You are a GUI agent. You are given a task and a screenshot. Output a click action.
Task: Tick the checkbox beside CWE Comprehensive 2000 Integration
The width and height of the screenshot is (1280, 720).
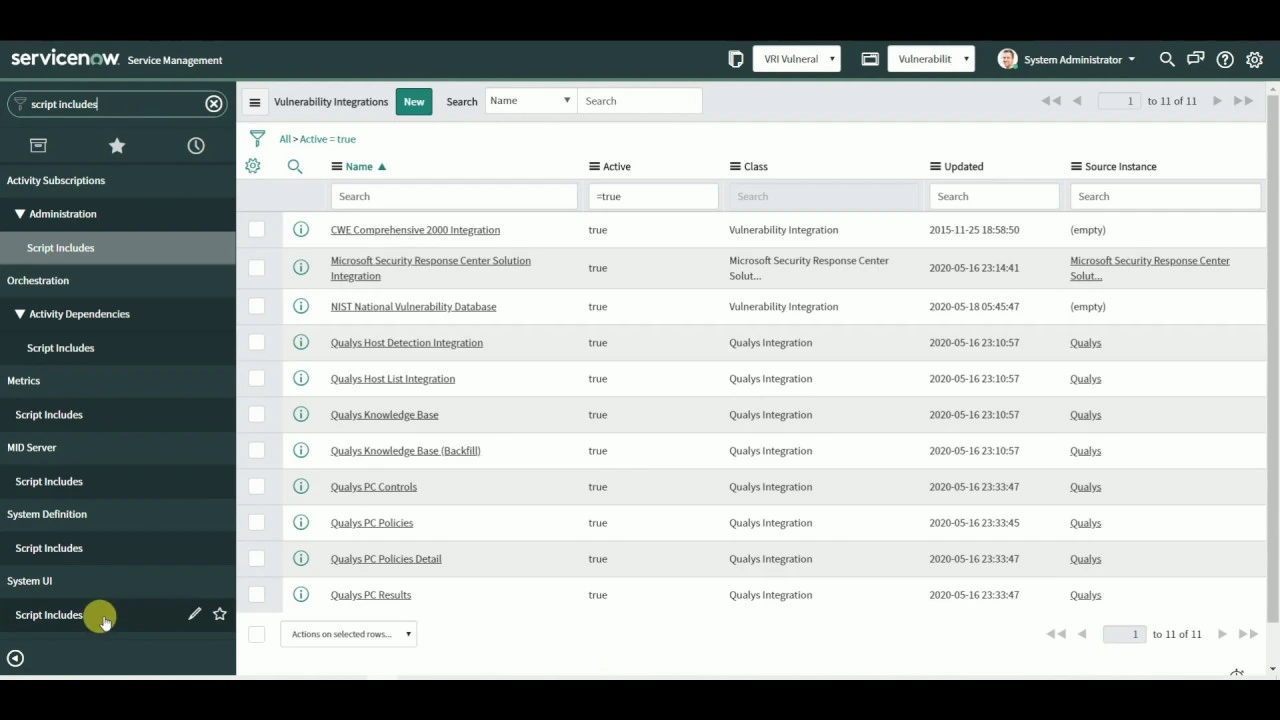click(x=256, y=229)
